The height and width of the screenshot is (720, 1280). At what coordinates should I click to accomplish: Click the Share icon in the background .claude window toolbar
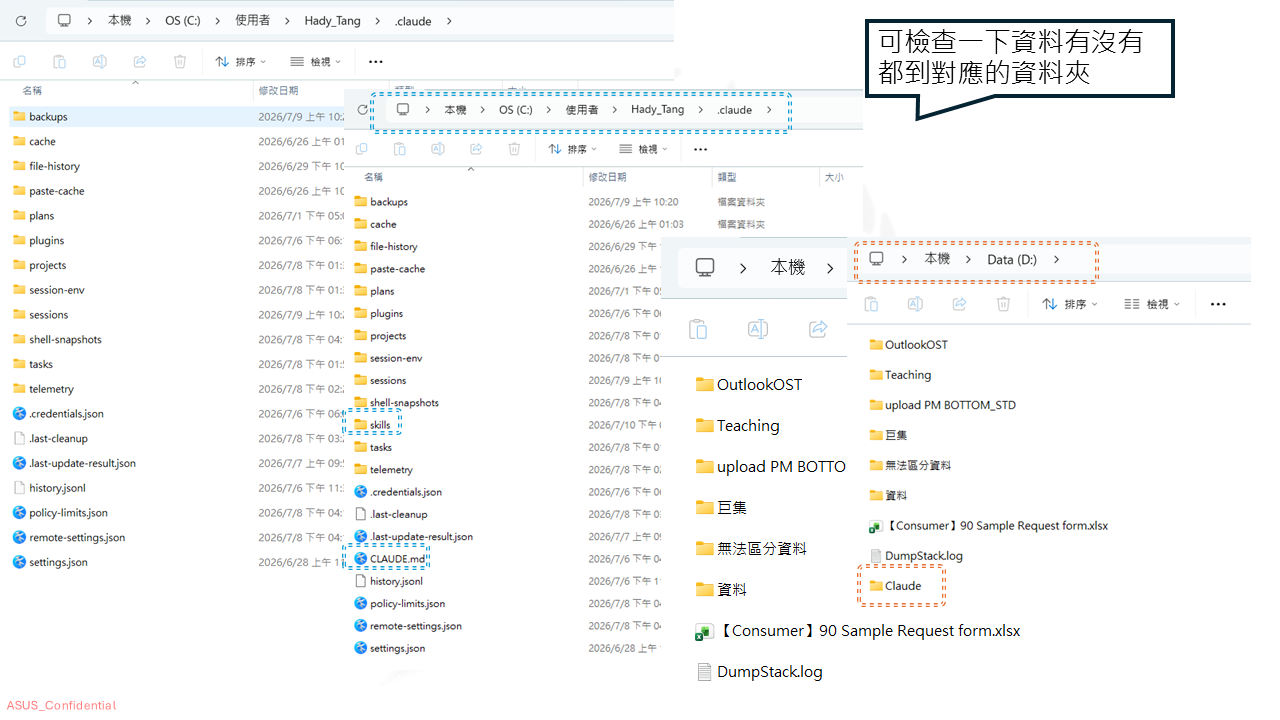140,62
